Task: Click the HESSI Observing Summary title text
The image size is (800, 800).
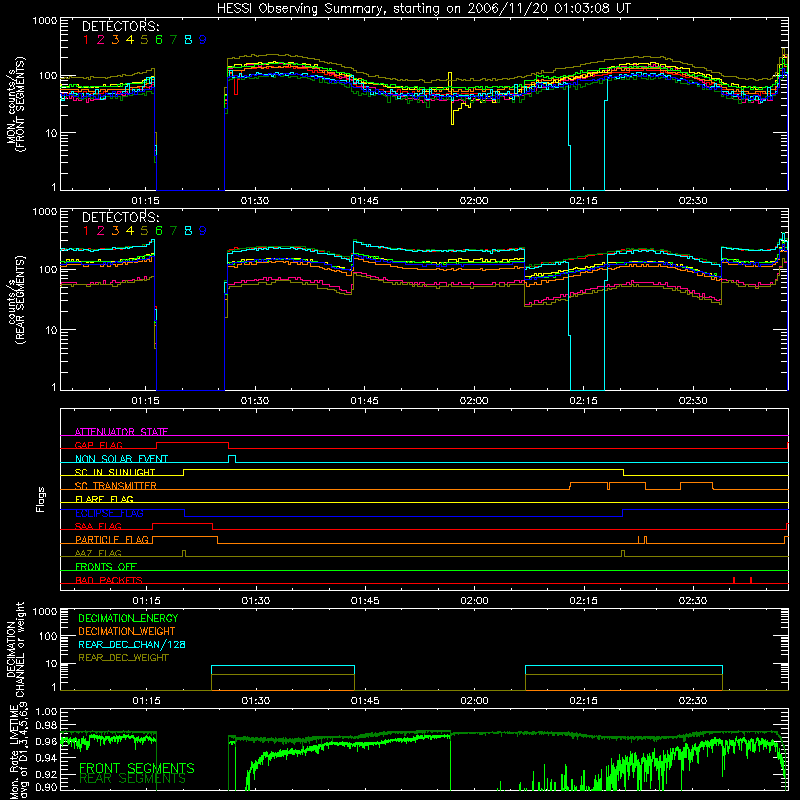Action: click(423, 9)
